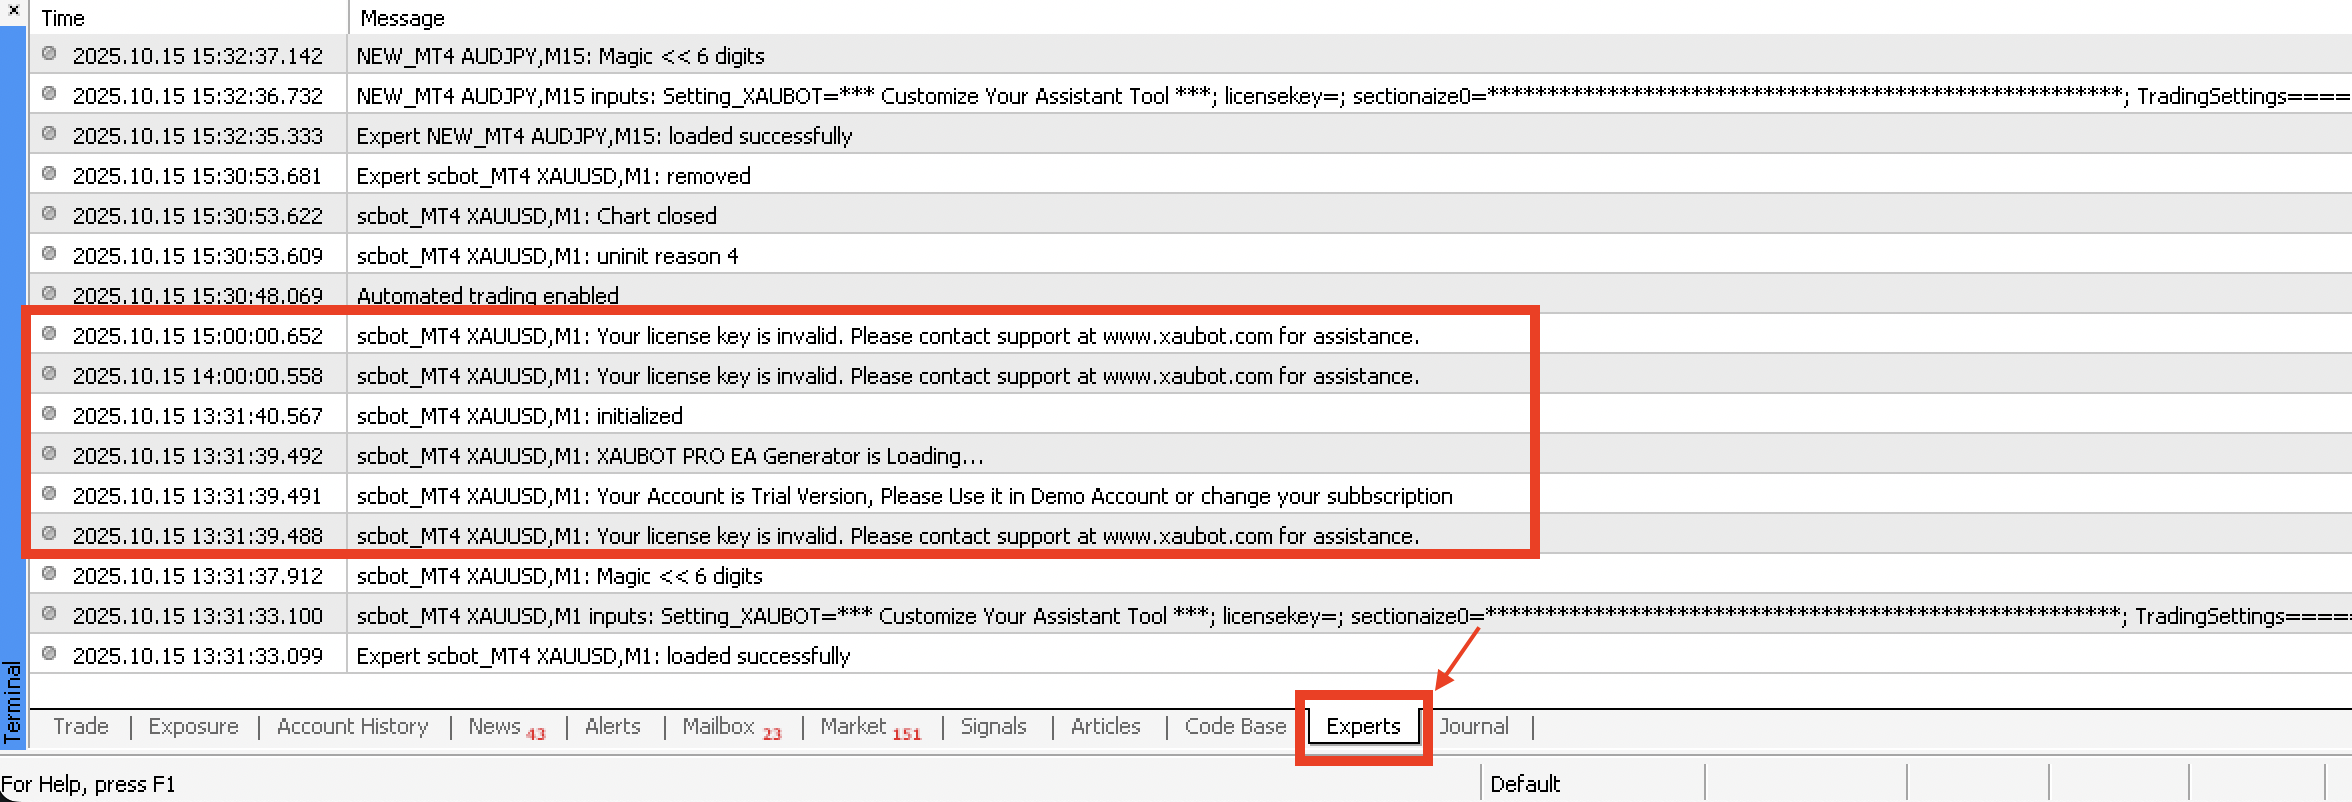Close the Terminal panel with the X button
2352x802 pixels.
click(13, 10)
